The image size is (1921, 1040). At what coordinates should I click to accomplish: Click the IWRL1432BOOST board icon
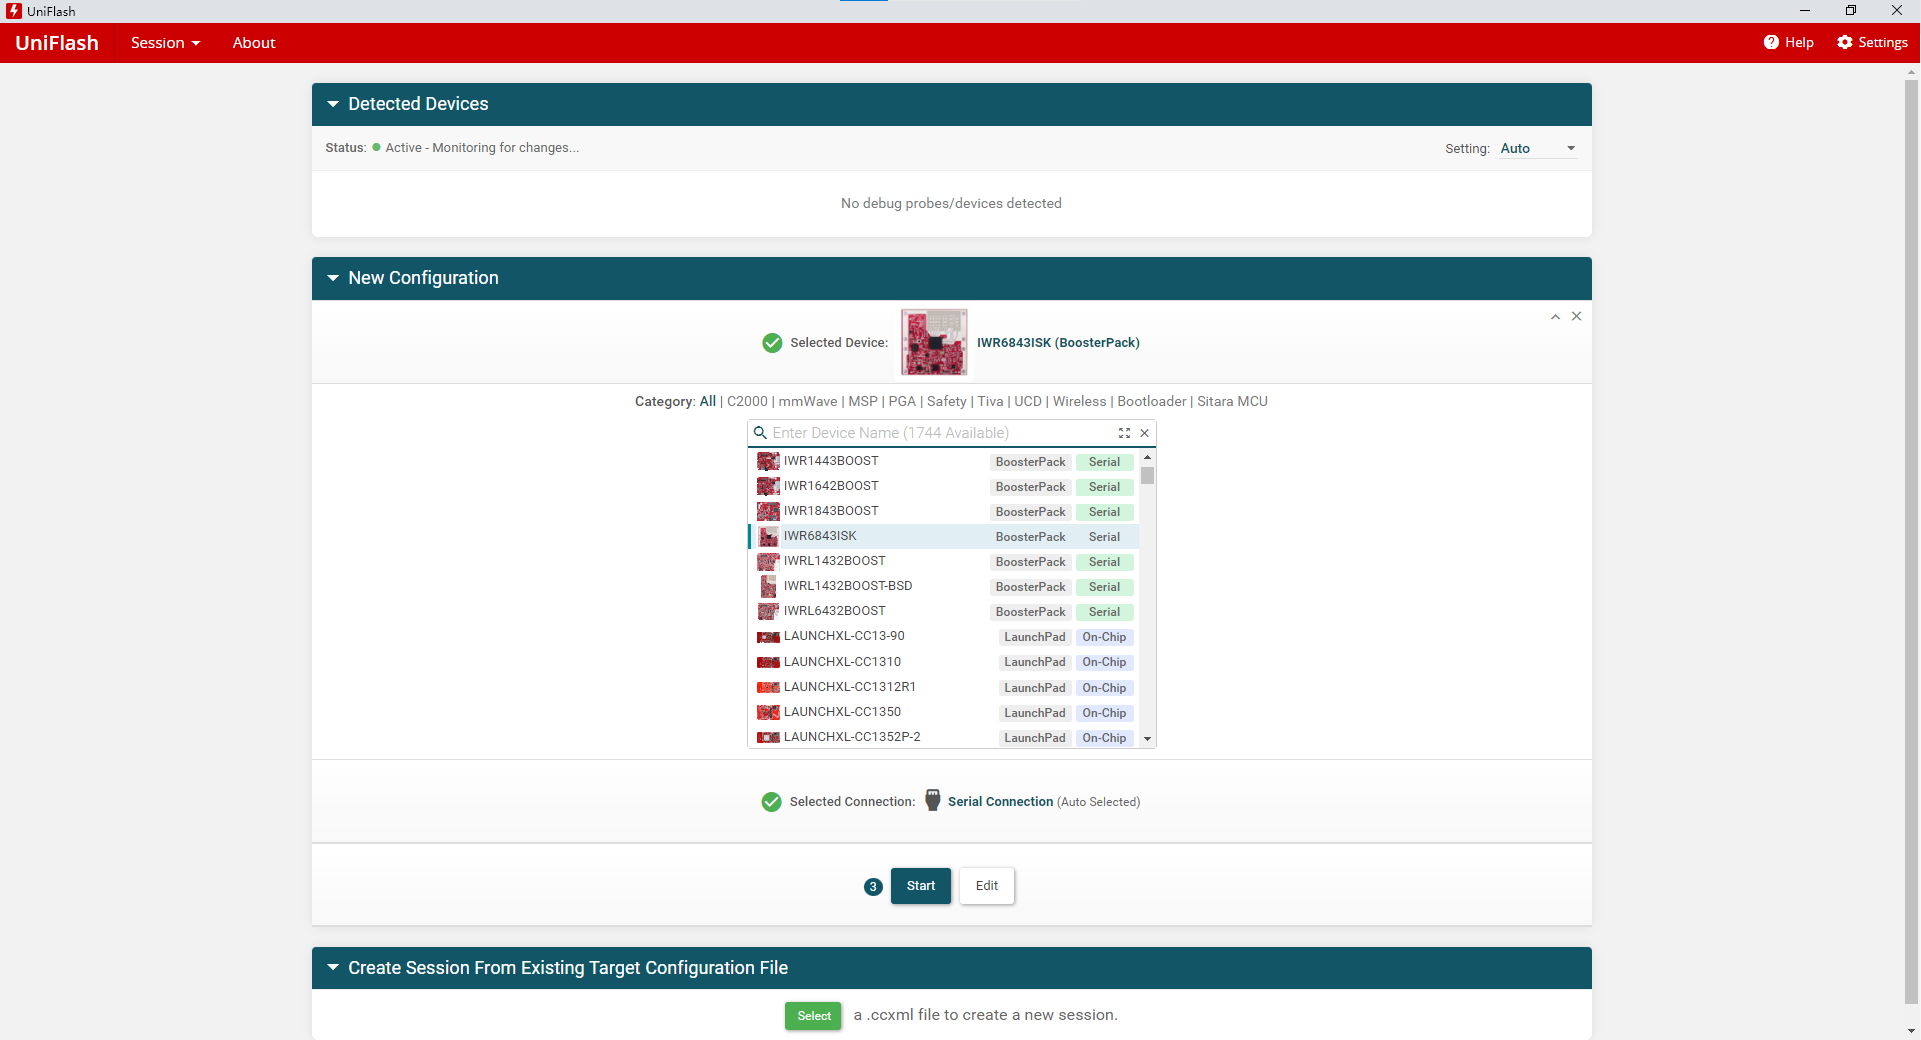coord(768,561)
